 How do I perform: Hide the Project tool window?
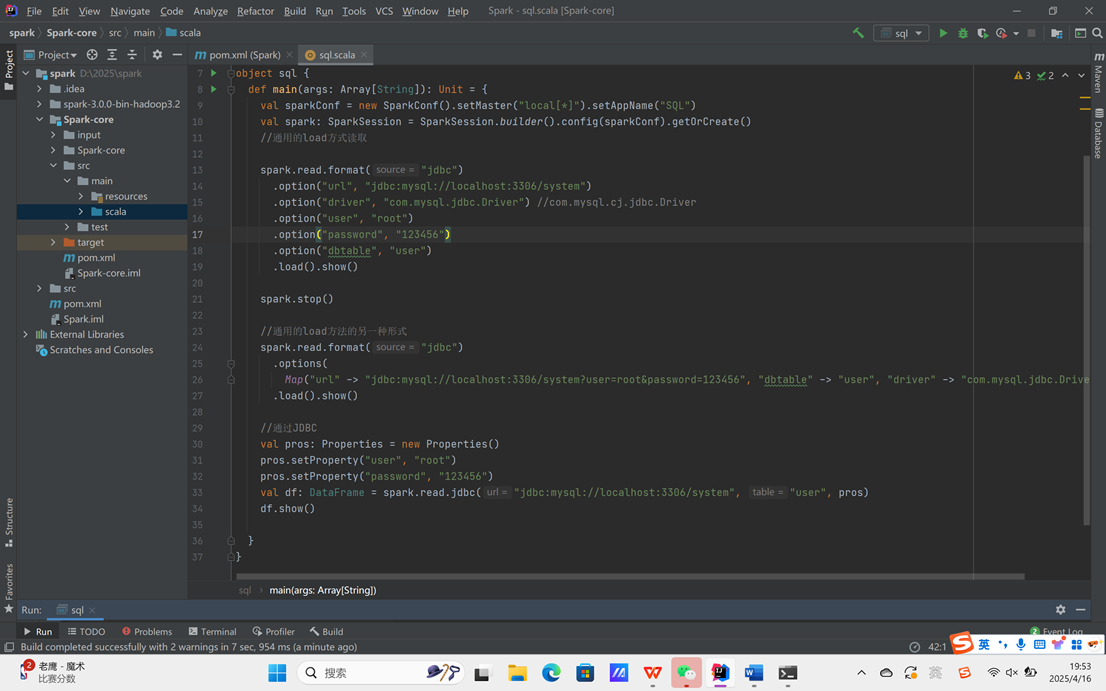[177, 54]
